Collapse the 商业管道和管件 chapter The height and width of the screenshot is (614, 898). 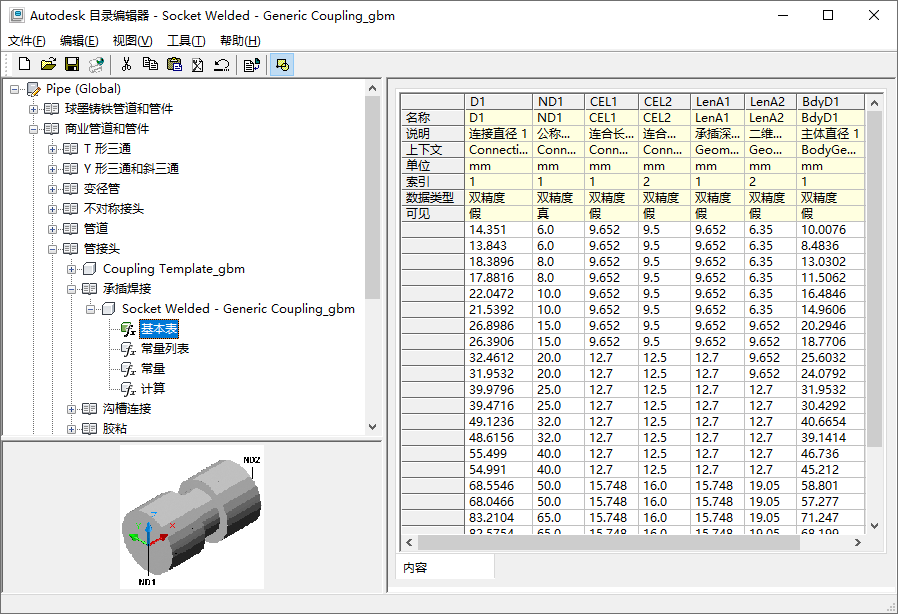click(x=33, y=129)
